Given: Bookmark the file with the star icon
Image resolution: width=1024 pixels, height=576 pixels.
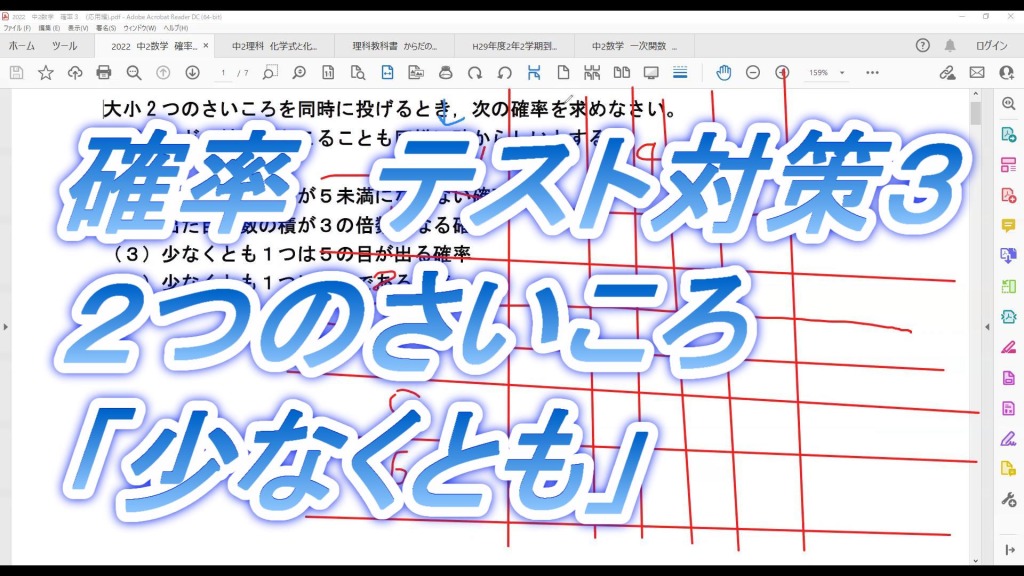Looking at the screenshot, I should (x=46, y=73).
